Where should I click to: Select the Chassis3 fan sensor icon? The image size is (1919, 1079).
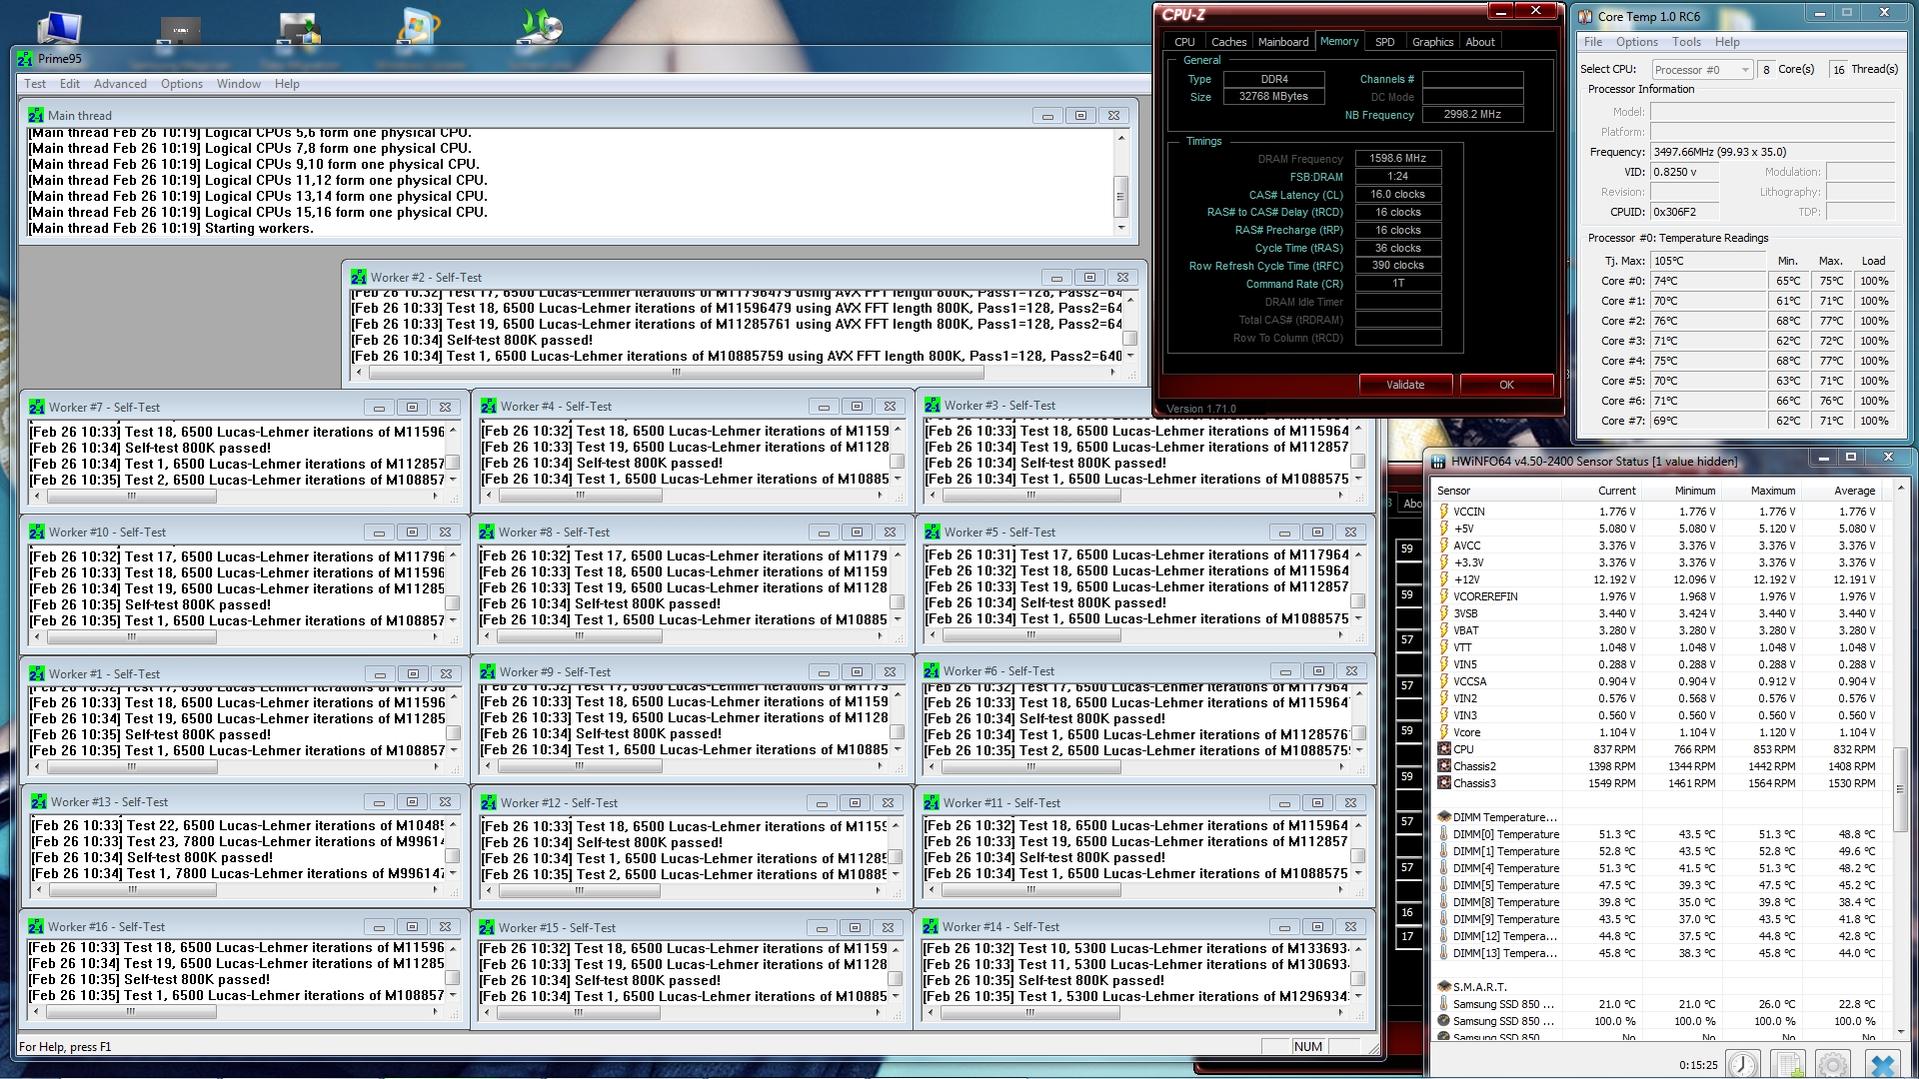pyautogui.click(x=1443, y=783)
